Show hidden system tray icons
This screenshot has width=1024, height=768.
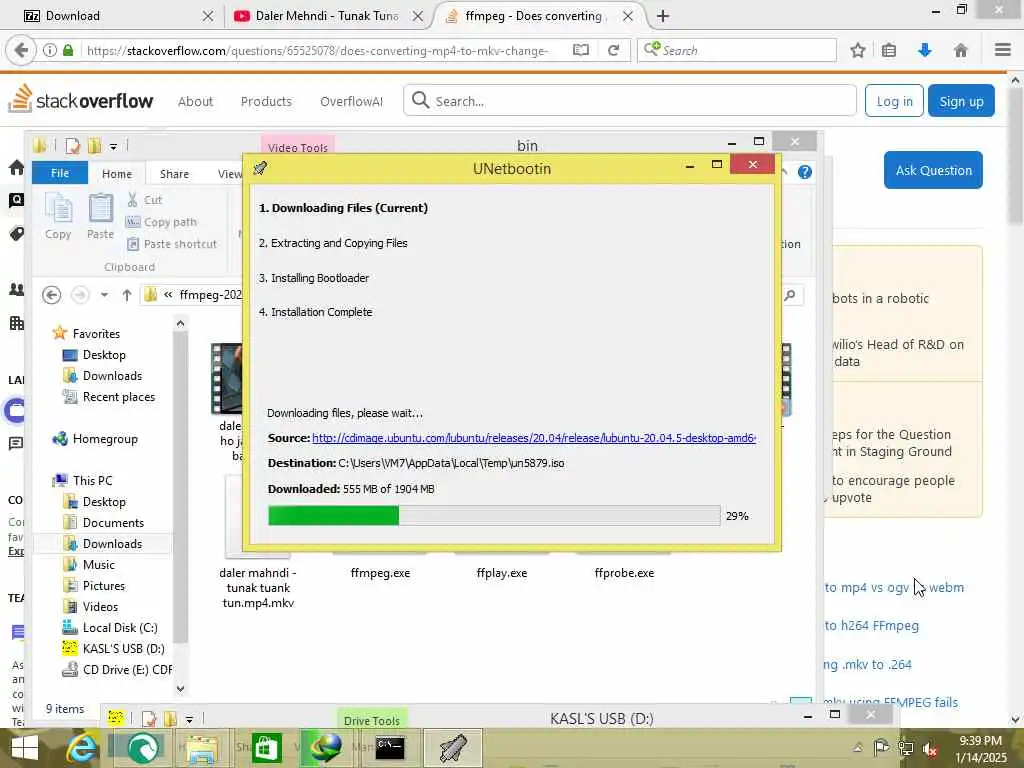pyautogui.click(x=857, y=748)
